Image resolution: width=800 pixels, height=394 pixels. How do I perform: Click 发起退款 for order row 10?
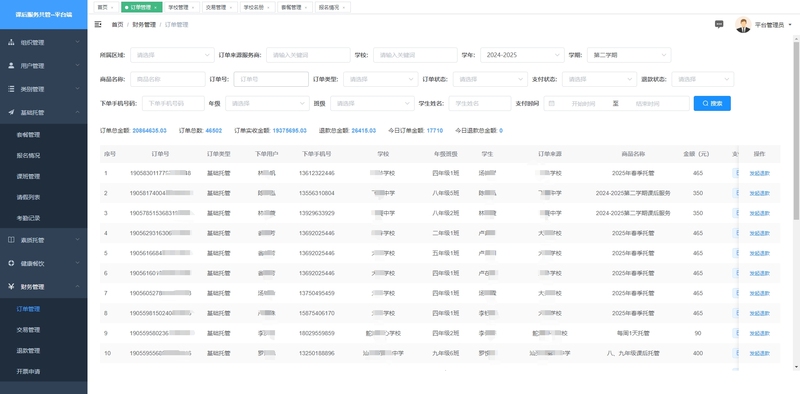click(x=759, y=353)
